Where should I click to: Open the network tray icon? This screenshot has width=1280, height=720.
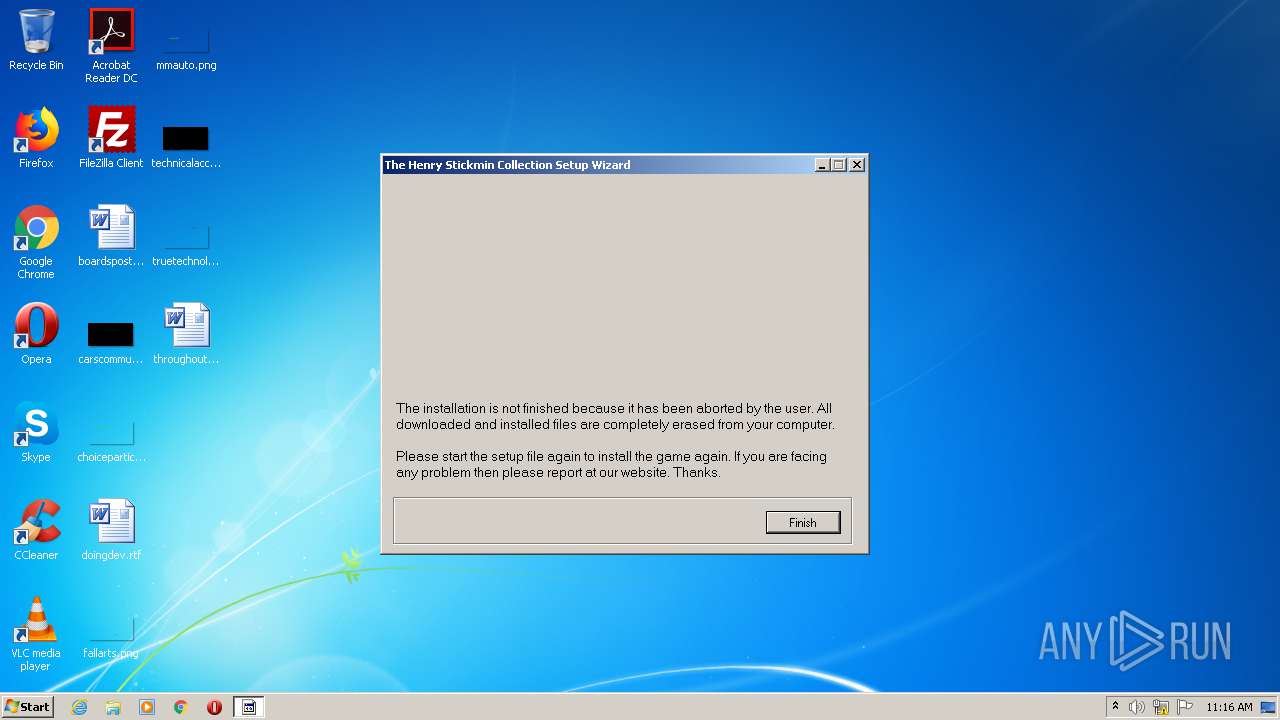pyautogui.click(x=1161, y=707)
